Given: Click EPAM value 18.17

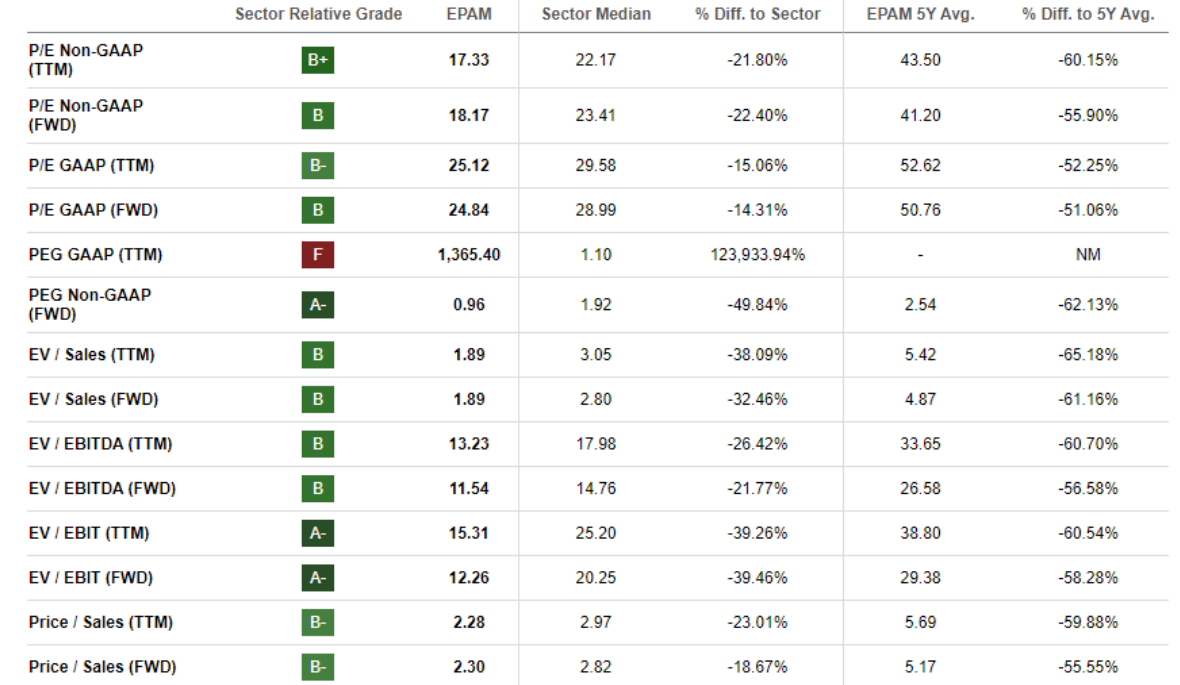Looking at the screenshot, I should click(469, 116).
